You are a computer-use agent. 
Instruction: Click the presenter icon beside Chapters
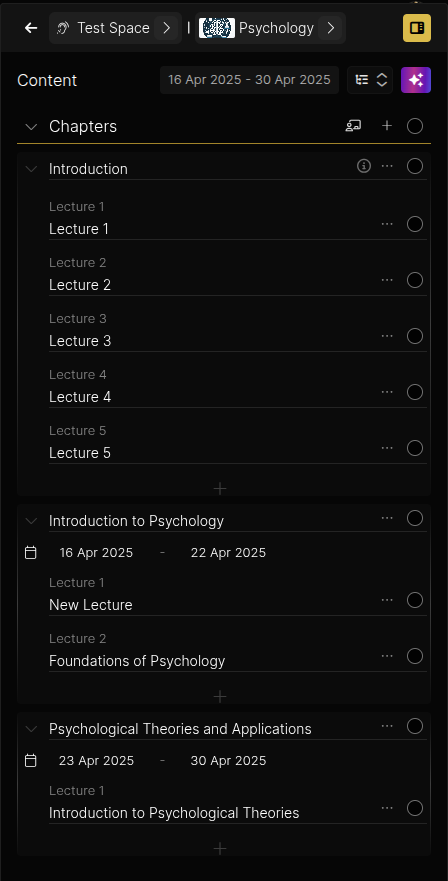tap(353, 126)
